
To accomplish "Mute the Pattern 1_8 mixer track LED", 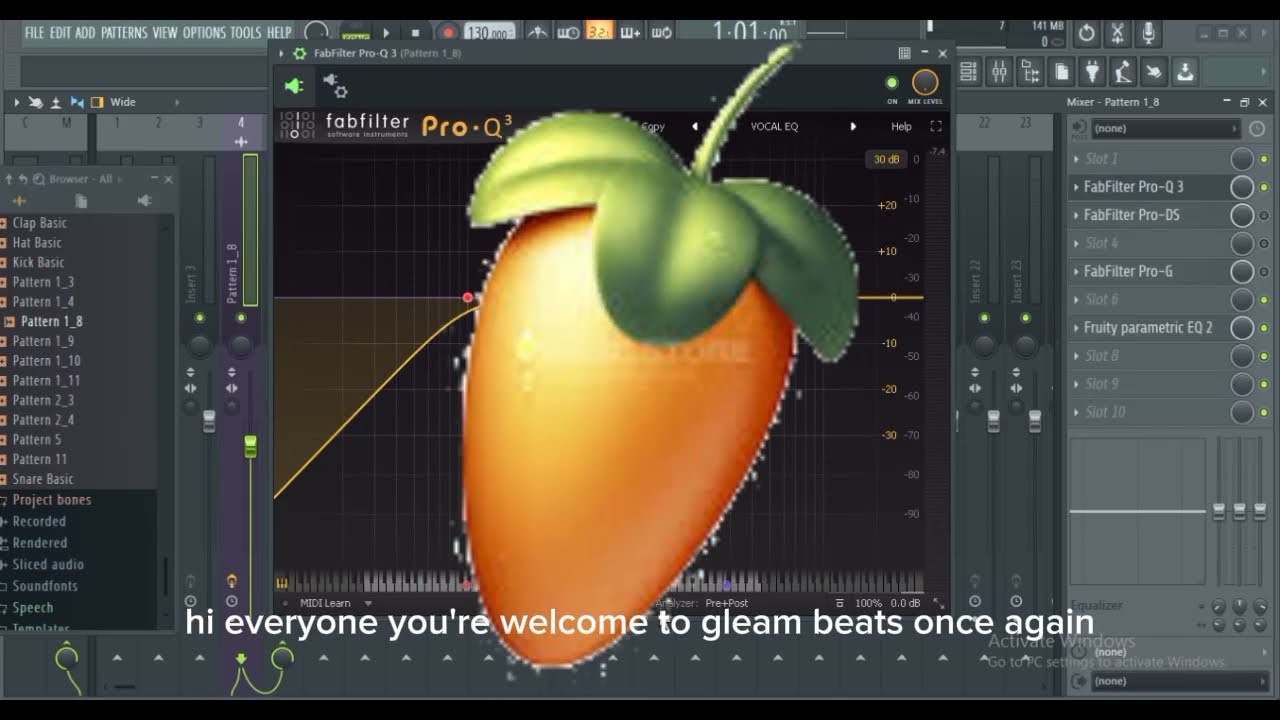I will click(240, 318).
